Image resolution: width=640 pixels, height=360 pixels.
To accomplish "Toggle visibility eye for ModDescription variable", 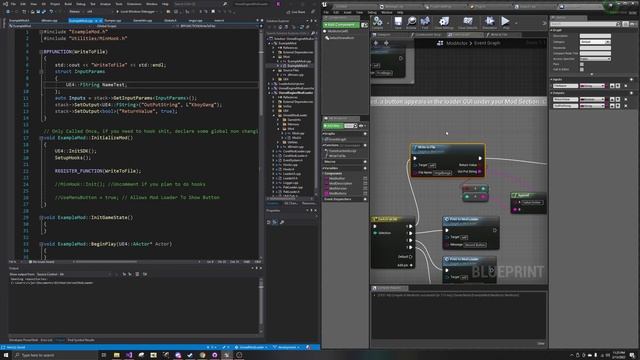I will (365, 183).
